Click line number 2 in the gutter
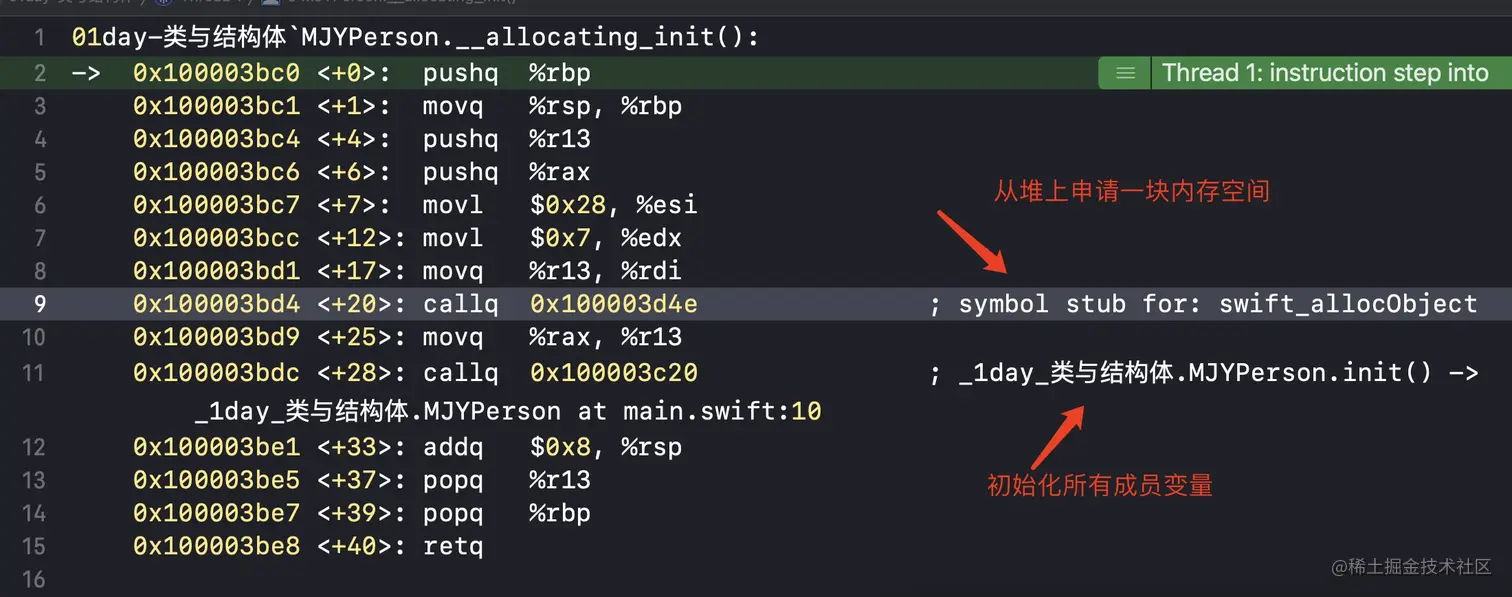1512x597 pixels. pyautogui.click(x=39, y=73)
